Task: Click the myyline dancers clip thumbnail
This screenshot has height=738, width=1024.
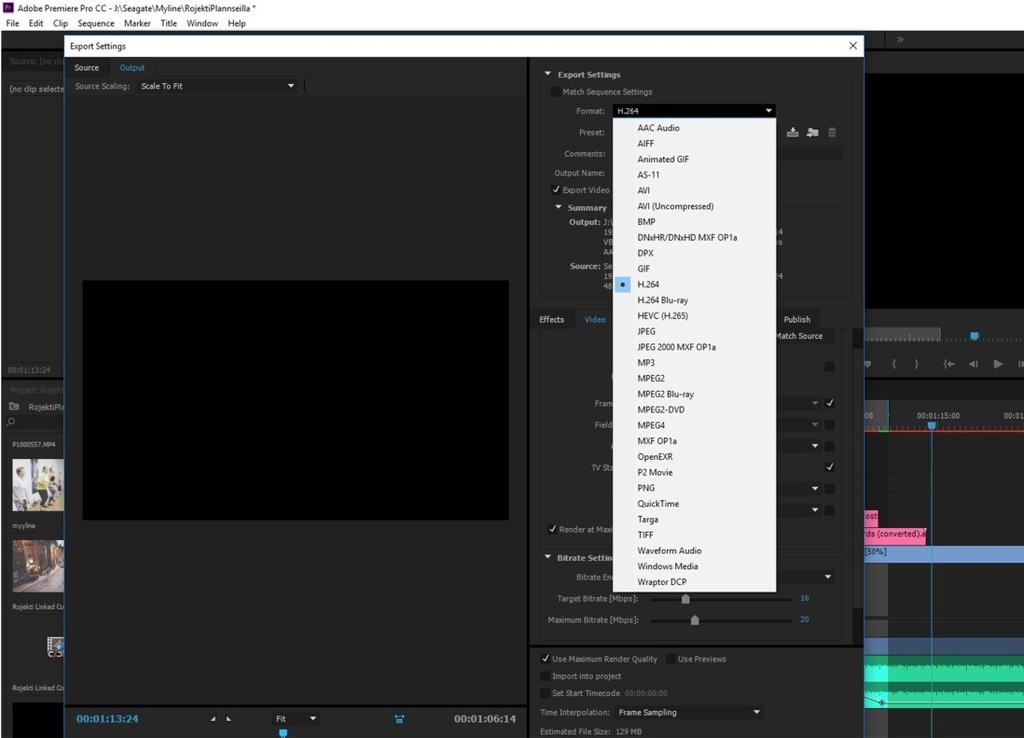Action: coord(38,485)
